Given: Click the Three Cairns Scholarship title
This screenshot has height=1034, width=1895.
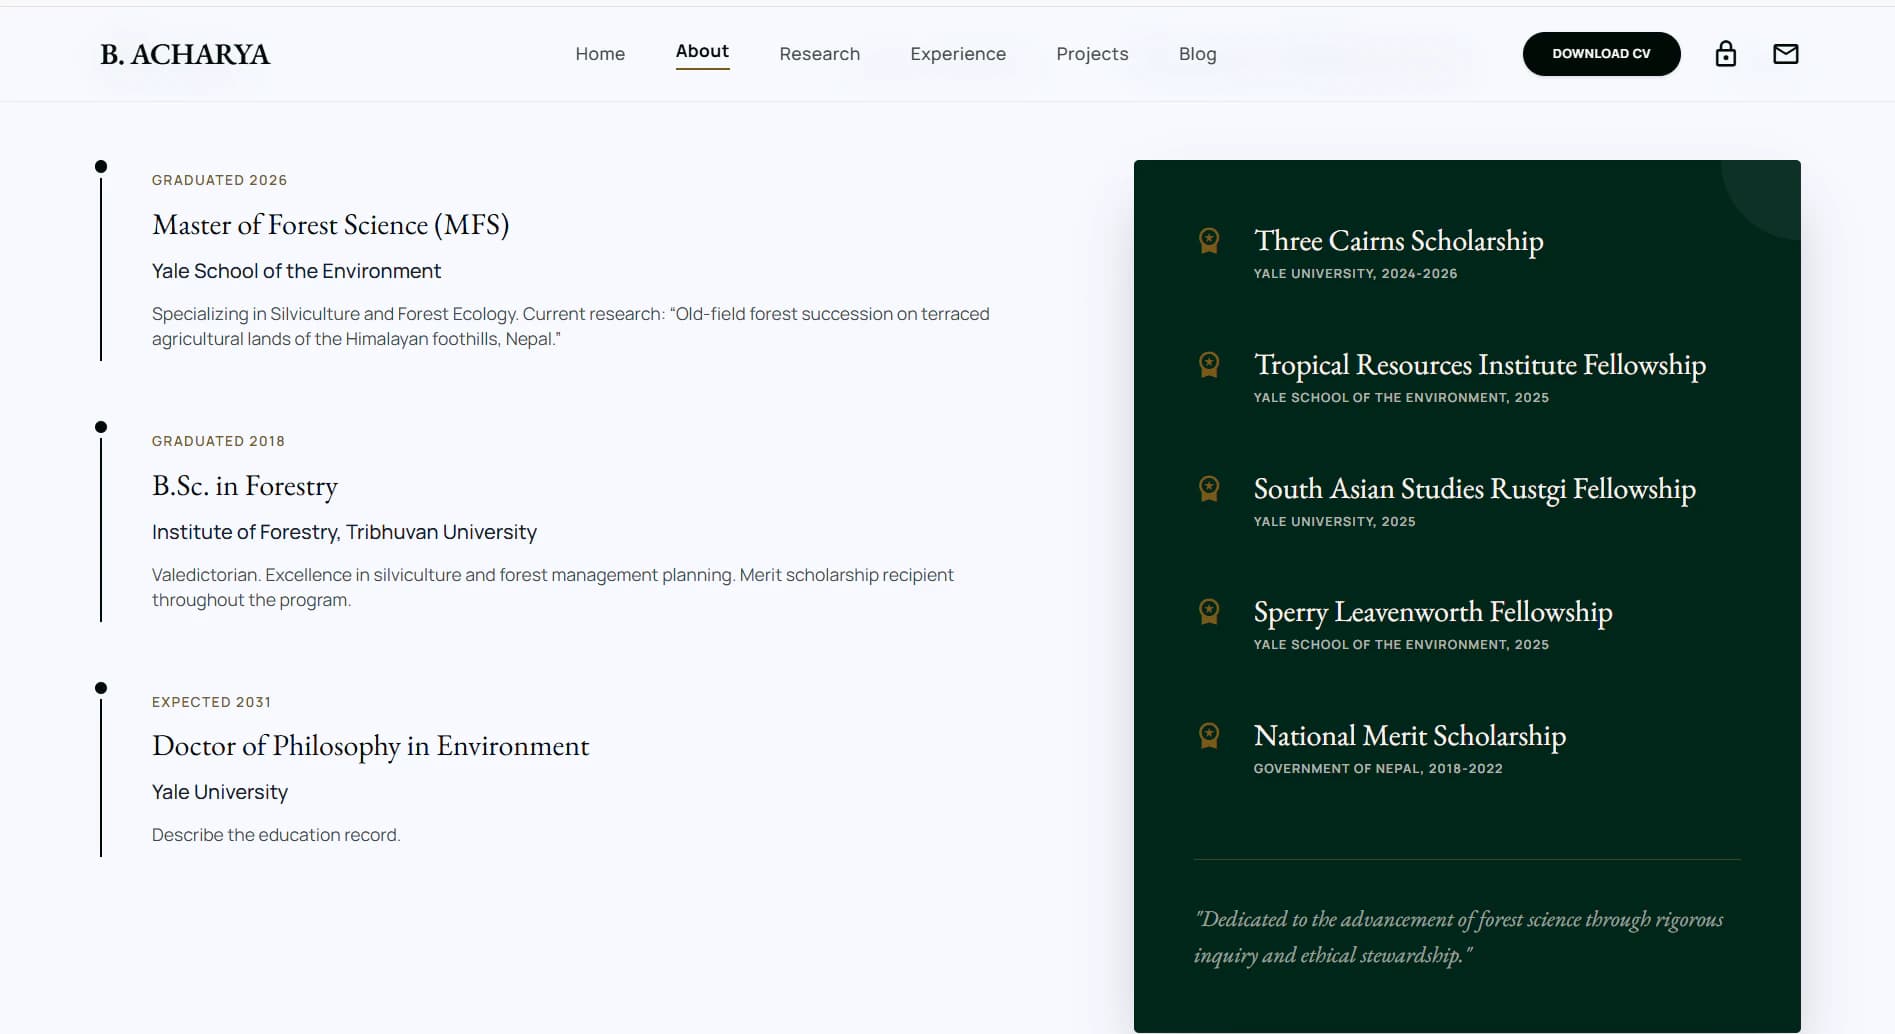Looking at the screenshot, I should pos(1399,241).
